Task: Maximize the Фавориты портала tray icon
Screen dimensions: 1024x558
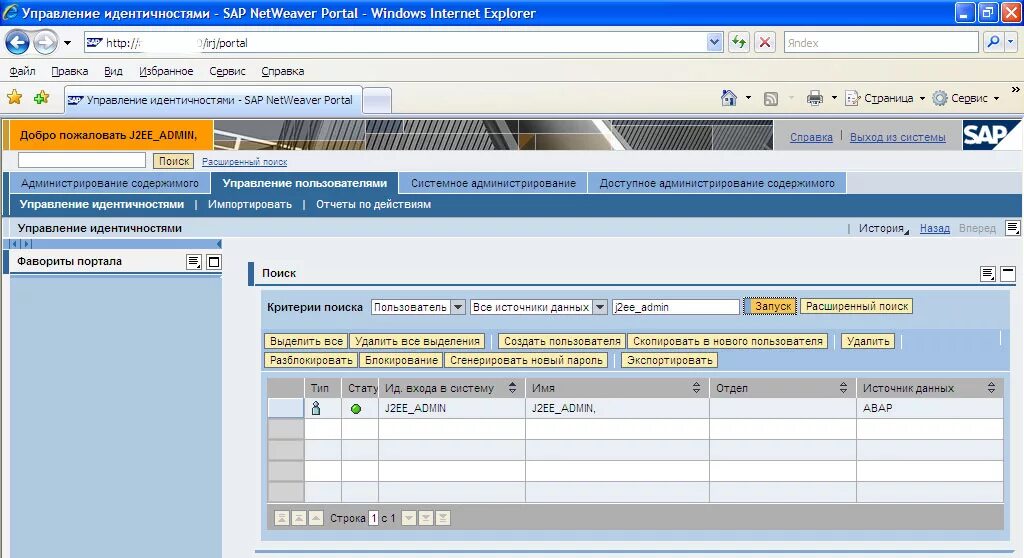Action: (214, 262)
